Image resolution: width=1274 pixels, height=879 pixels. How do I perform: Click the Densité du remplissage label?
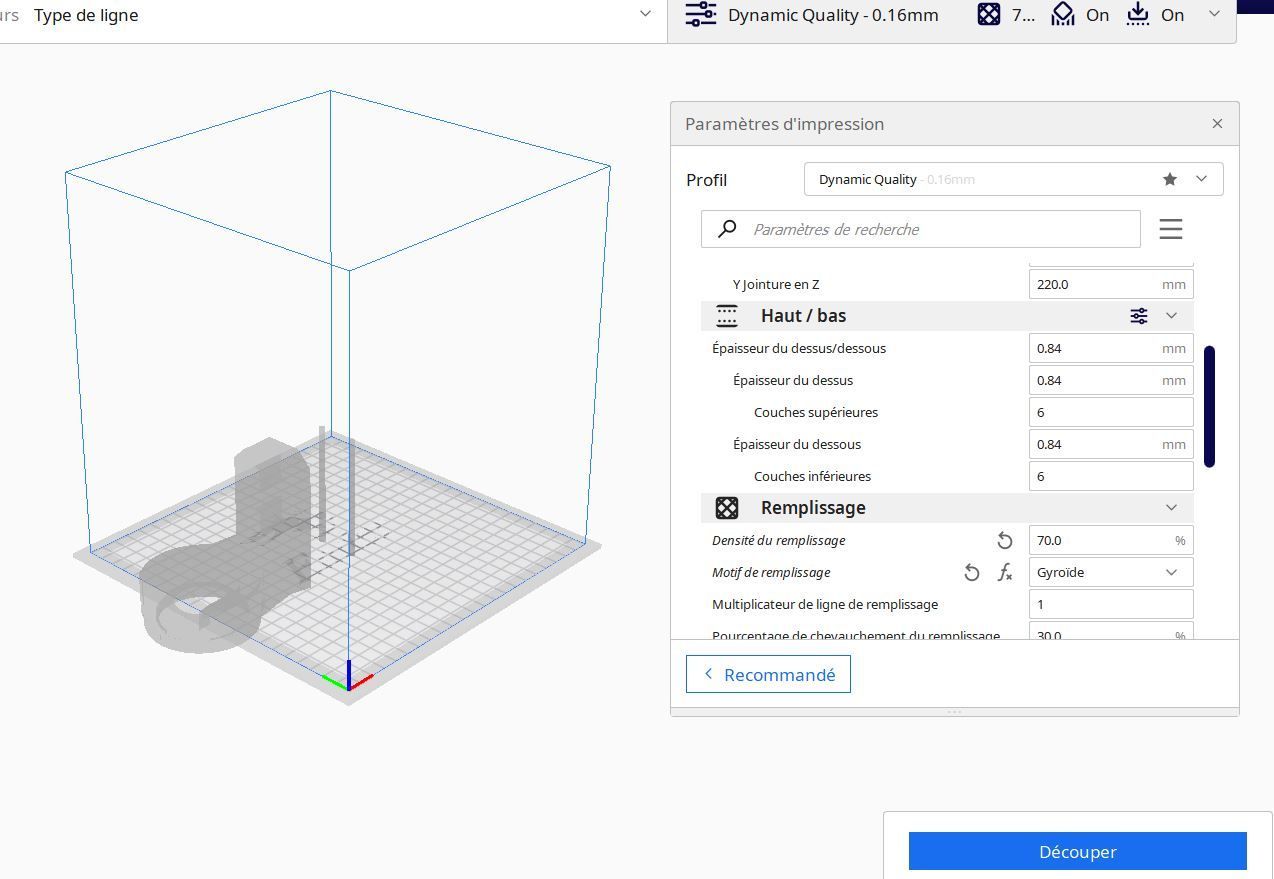tap(779, 540)
